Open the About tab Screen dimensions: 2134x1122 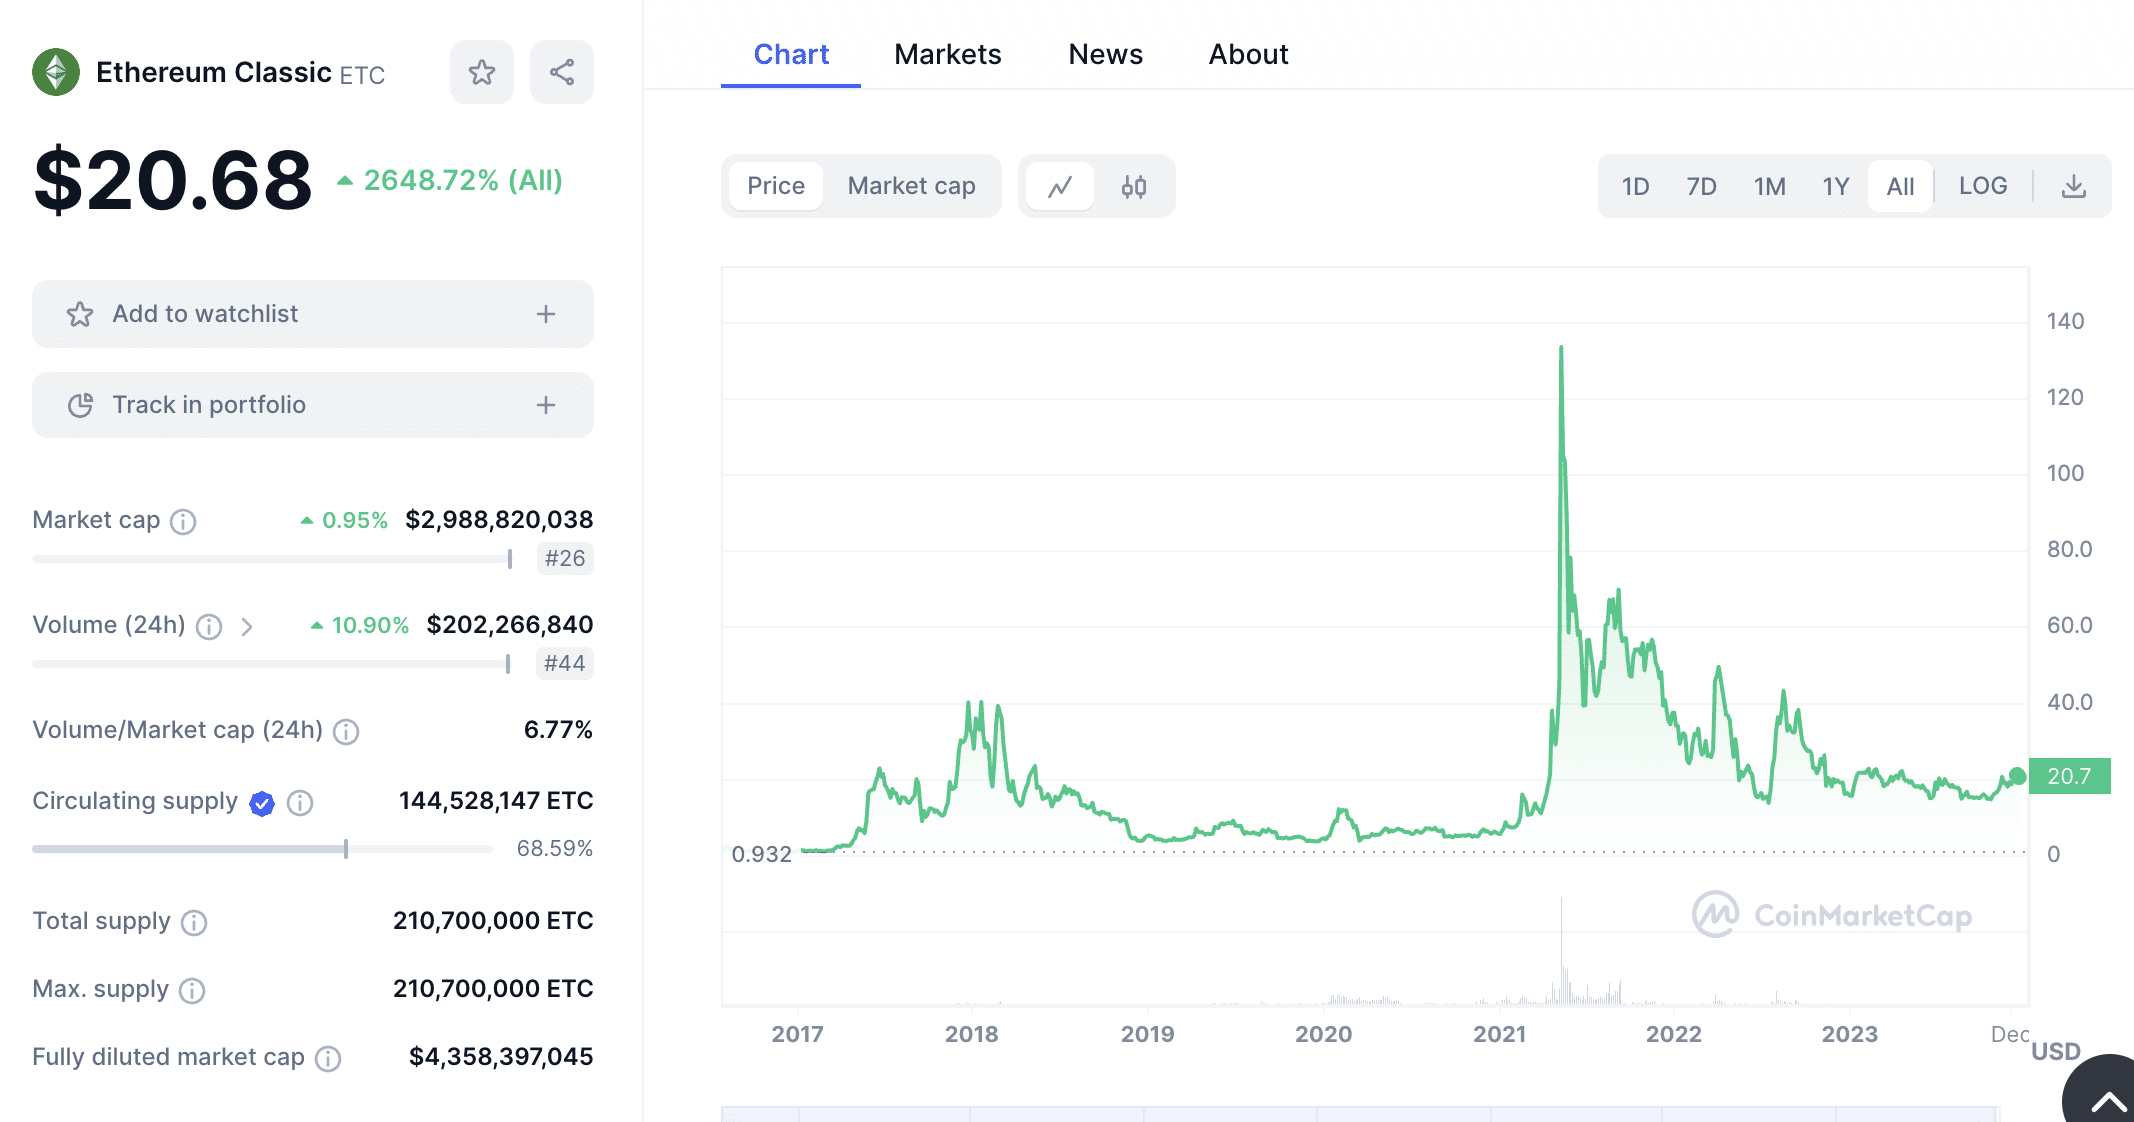pyautogui.click(x=1248, y=54)
